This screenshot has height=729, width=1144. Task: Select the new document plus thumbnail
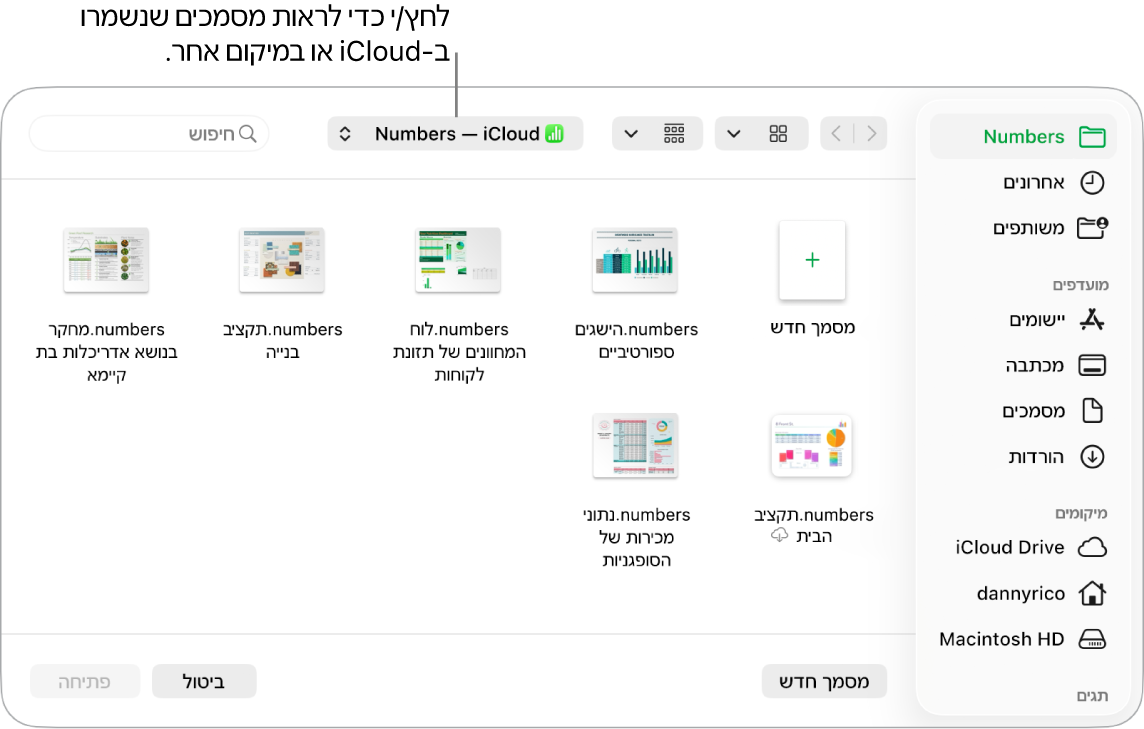pos(812,260)
